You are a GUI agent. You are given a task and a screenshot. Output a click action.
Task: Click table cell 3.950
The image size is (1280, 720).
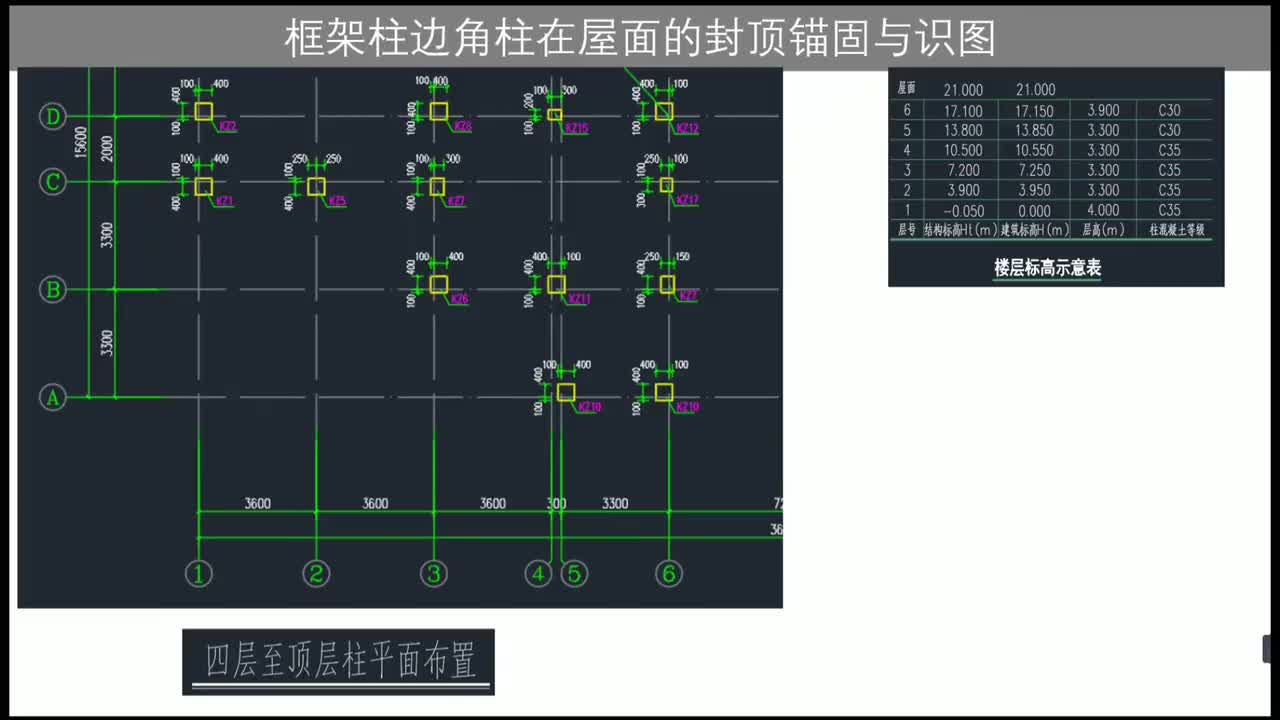tap(1034, 191)
